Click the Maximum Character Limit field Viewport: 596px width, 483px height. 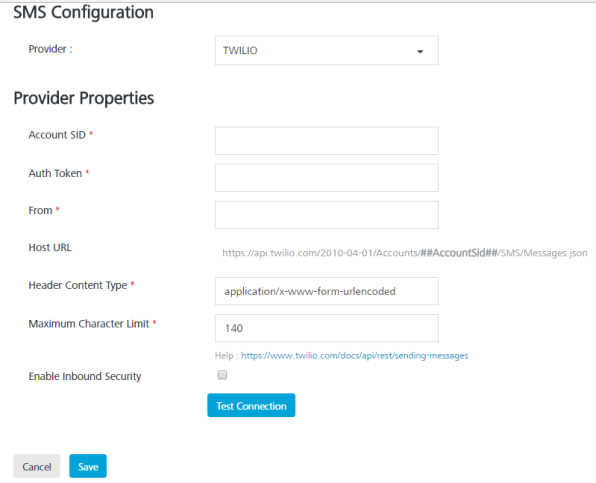click(x=327, y=328)
